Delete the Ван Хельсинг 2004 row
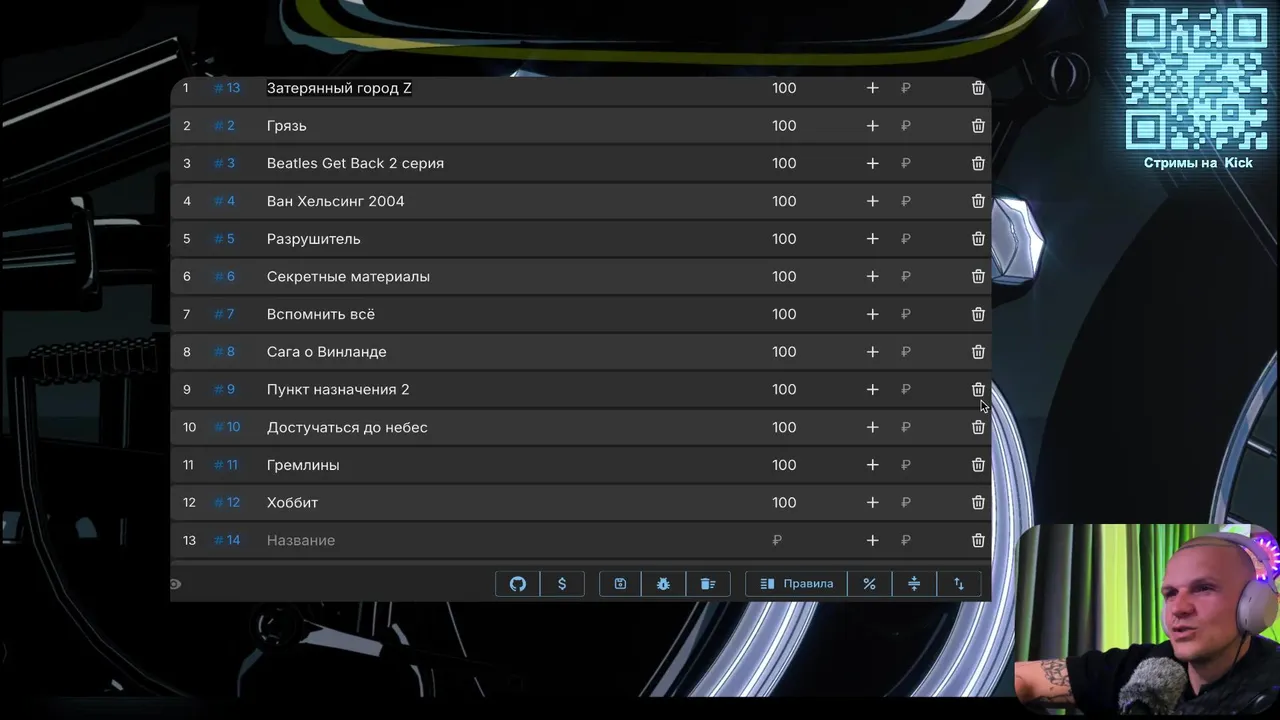The height and width of the screenshot is (720, 1280). [x=978, y=201]
